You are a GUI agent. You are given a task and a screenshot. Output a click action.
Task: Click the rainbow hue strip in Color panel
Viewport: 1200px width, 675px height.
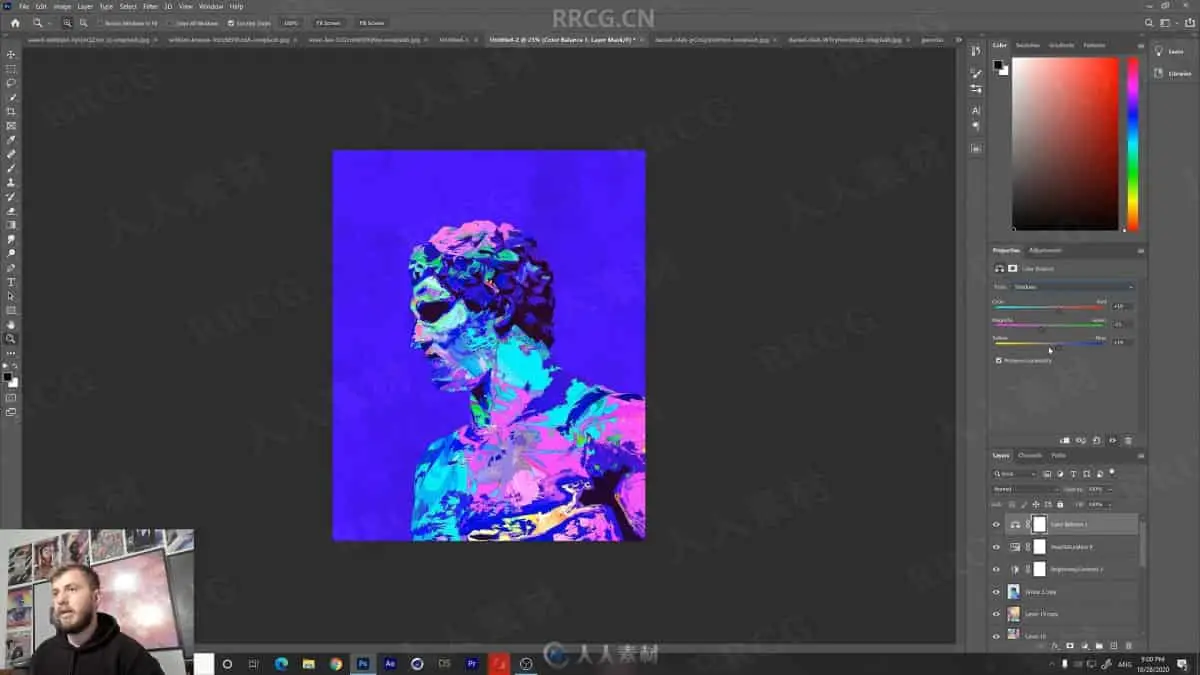tap(1133, 144)
